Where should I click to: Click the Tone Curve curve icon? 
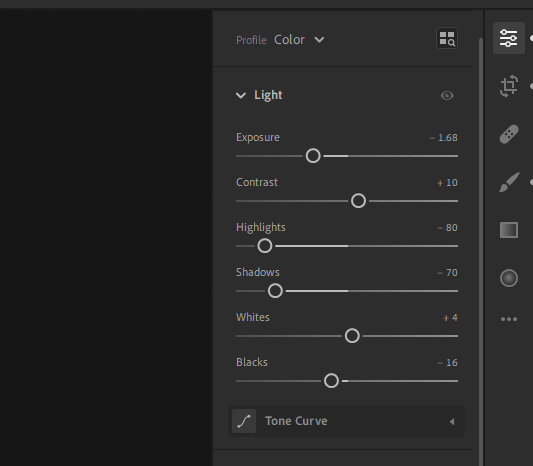coord(244,421)
